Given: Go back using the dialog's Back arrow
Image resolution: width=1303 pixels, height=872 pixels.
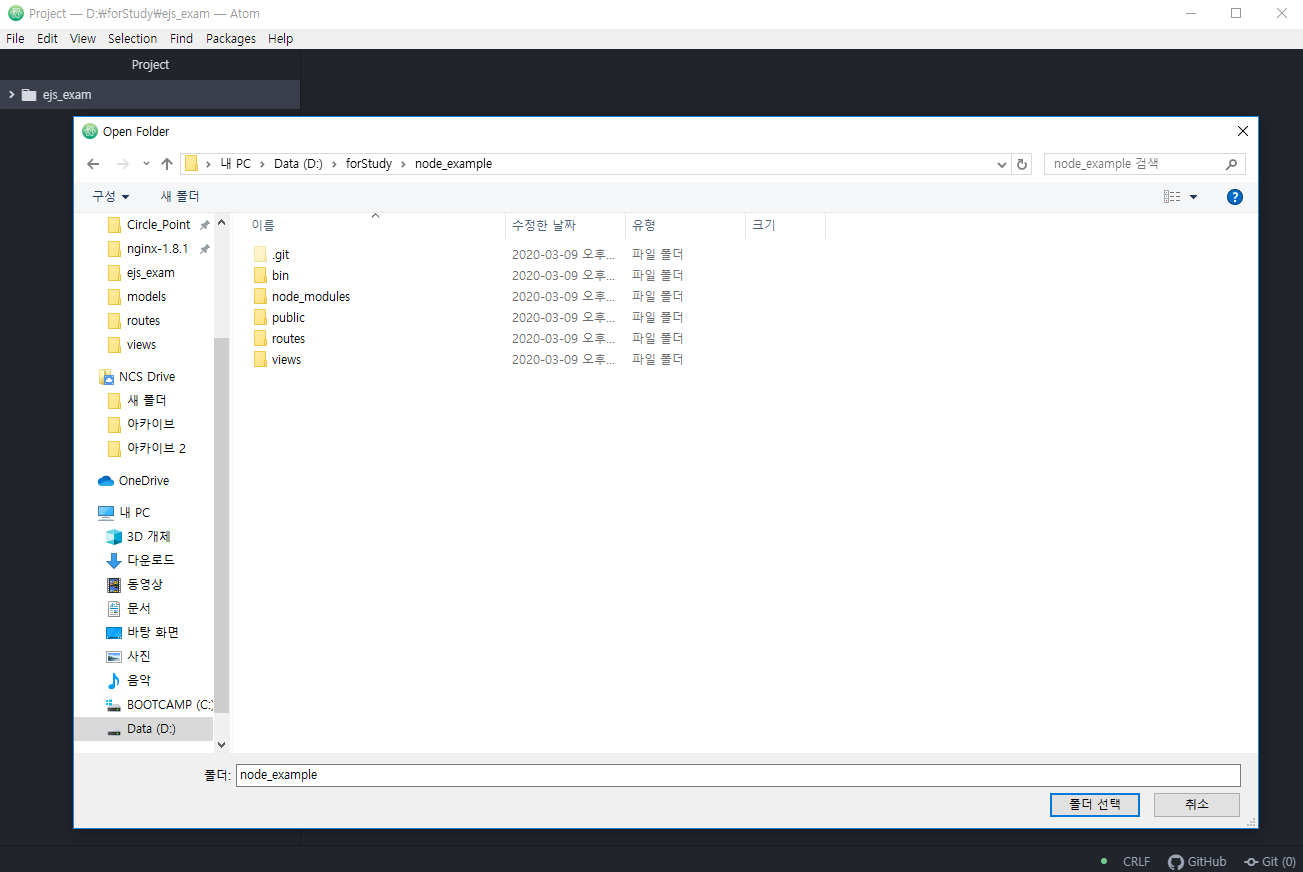Looking at the screenshot, I should click(93, 164).
